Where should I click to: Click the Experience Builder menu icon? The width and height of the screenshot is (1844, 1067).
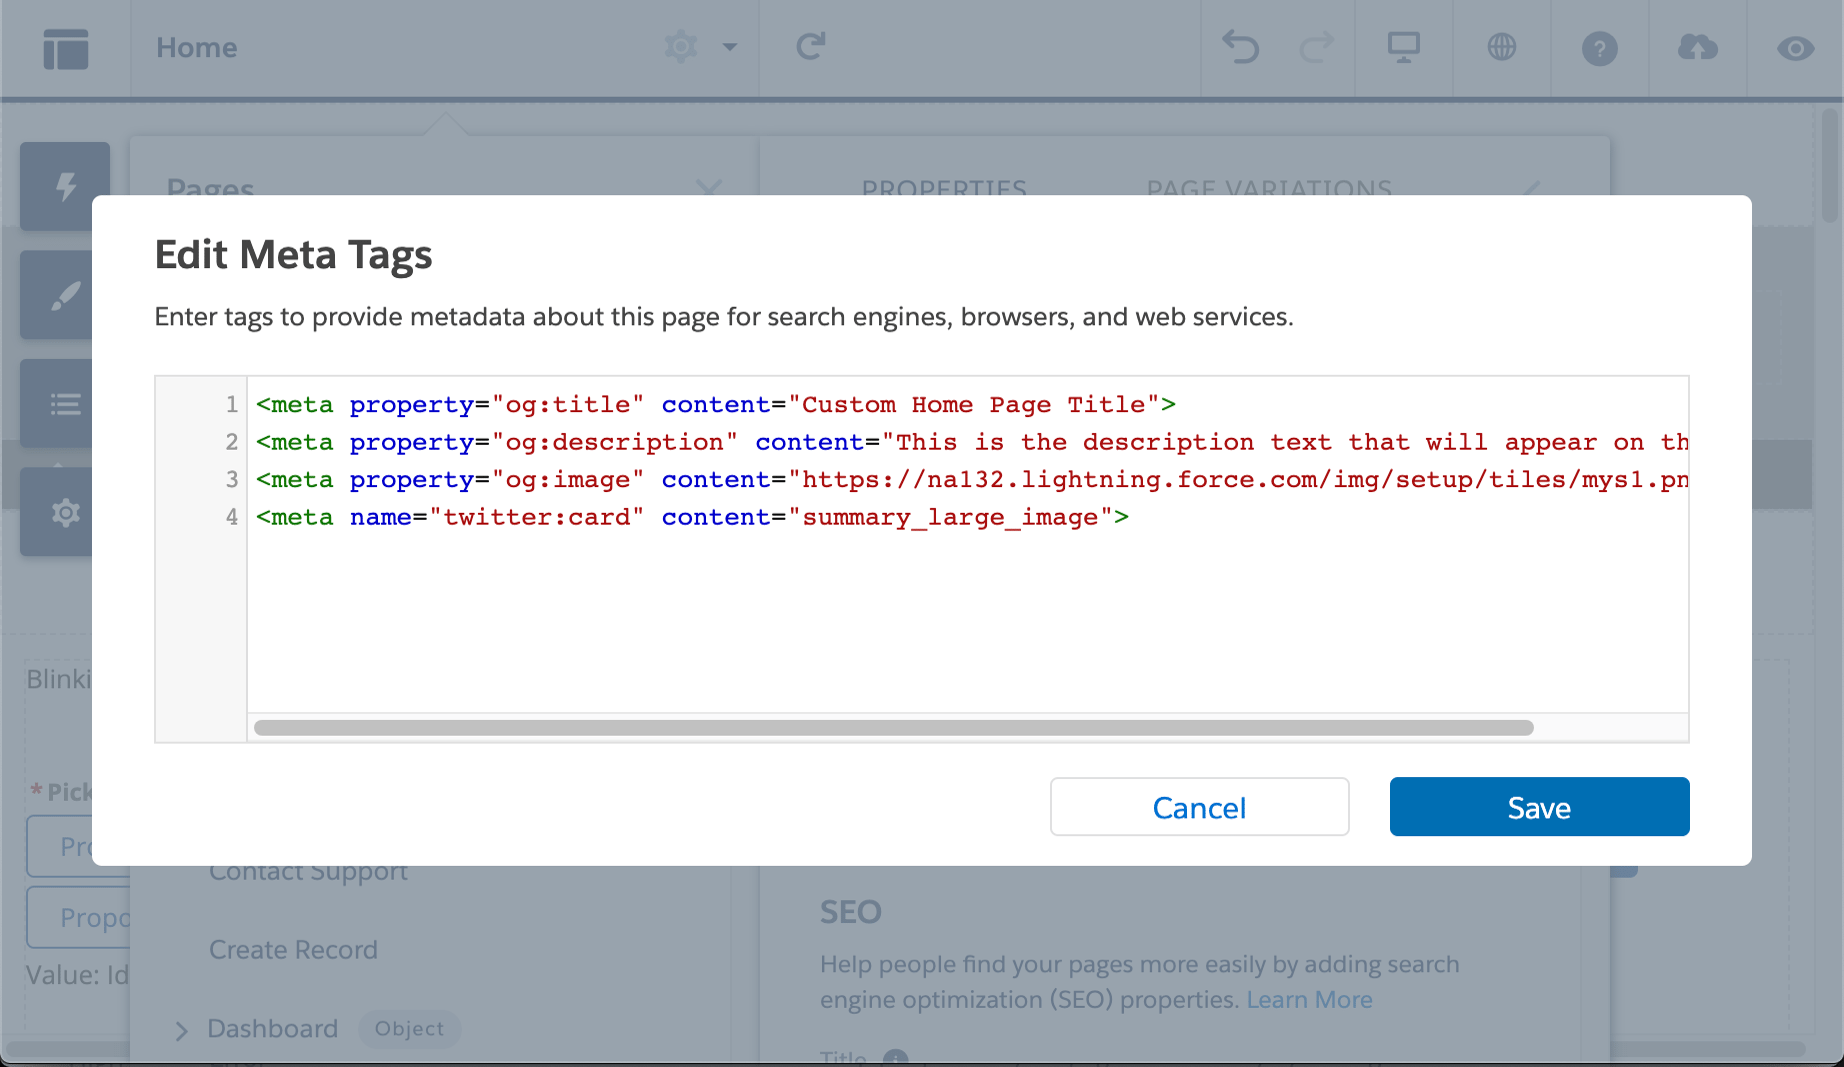(x=66, y=48)
